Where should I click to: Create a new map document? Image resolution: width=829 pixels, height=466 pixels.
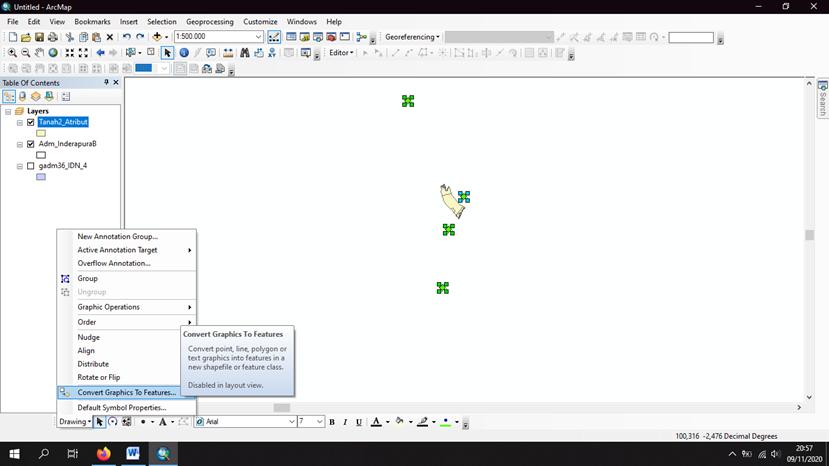(13, 37)
